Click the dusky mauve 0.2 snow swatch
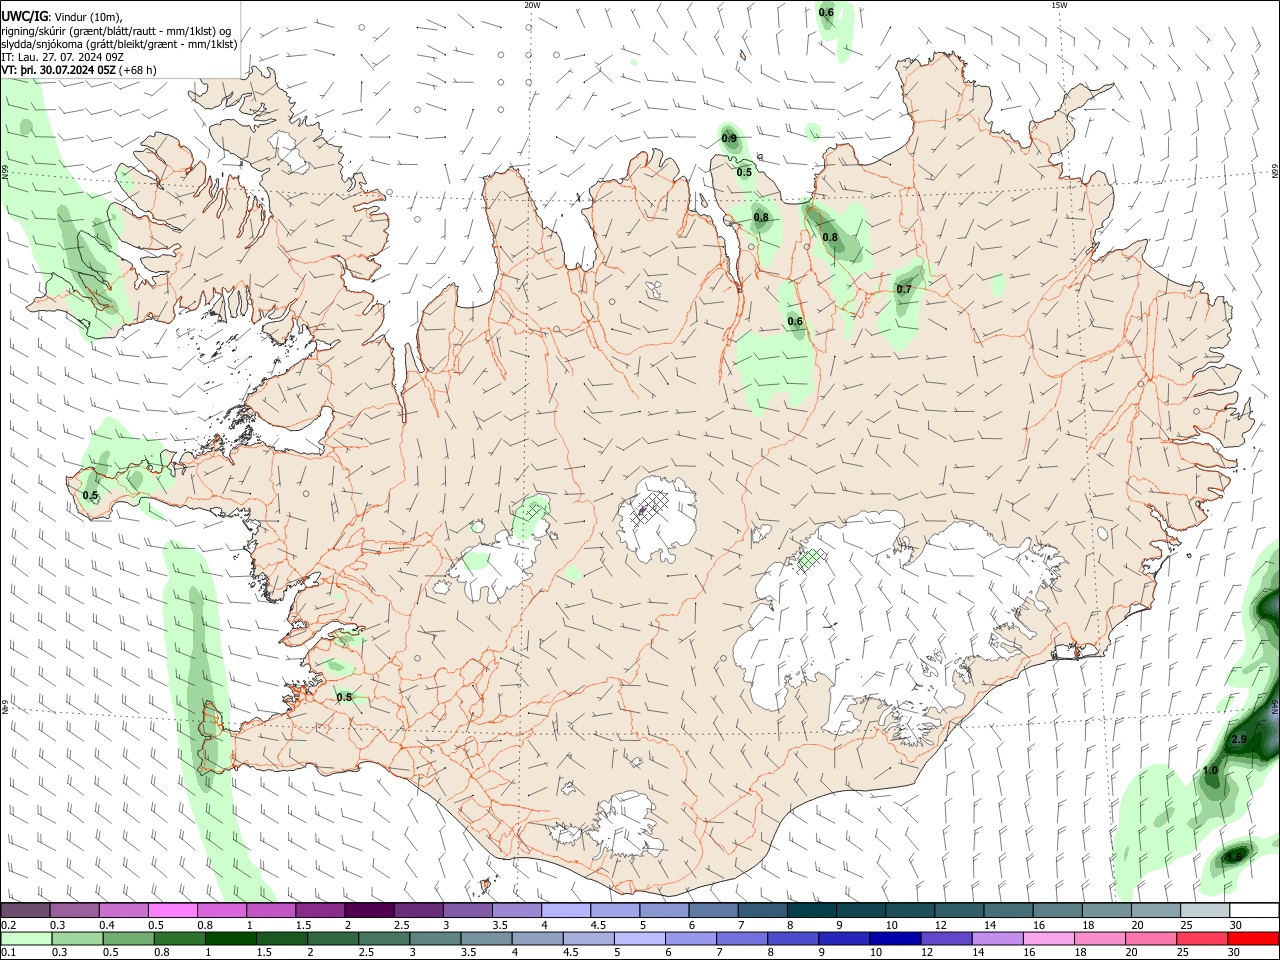 [25, 910]
